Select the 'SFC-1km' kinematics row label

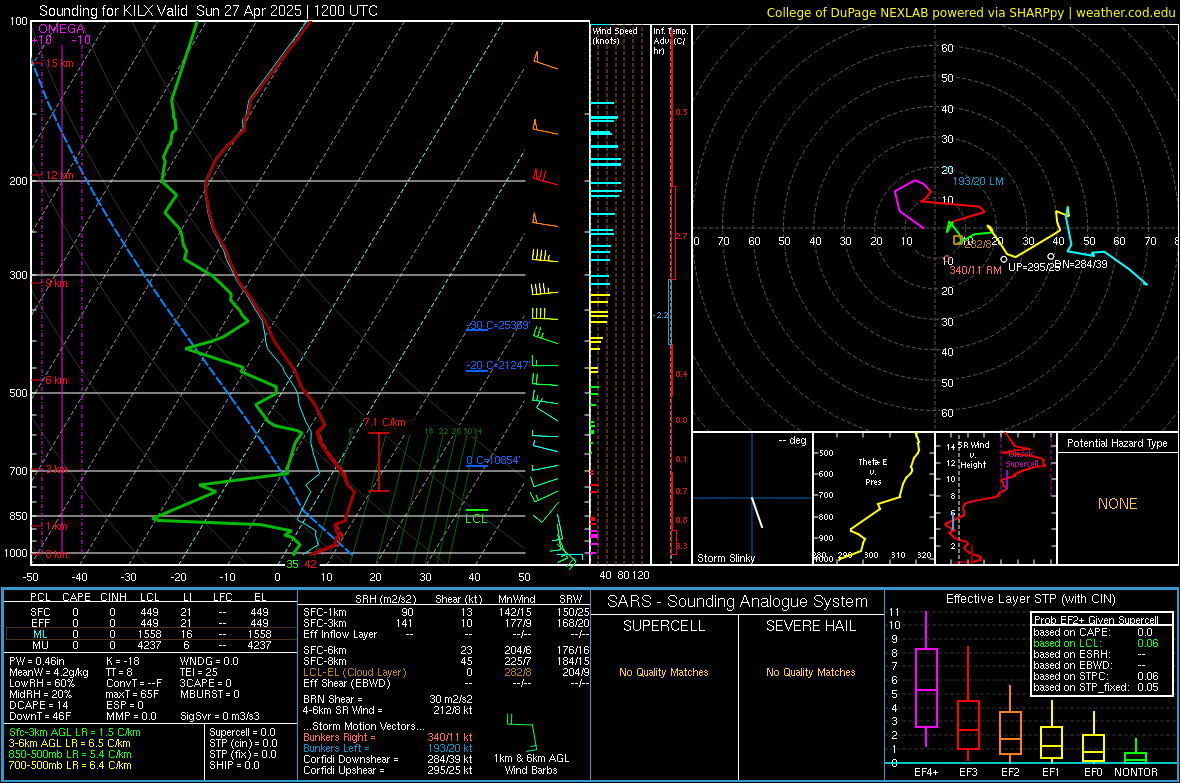(x=325, y=612)
